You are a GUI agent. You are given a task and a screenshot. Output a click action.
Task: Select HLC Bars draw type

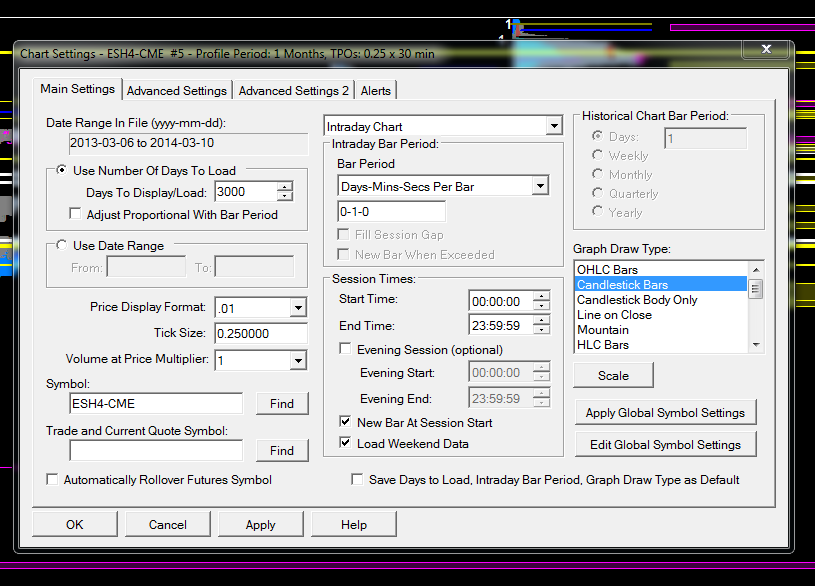(x=661, y=345)
